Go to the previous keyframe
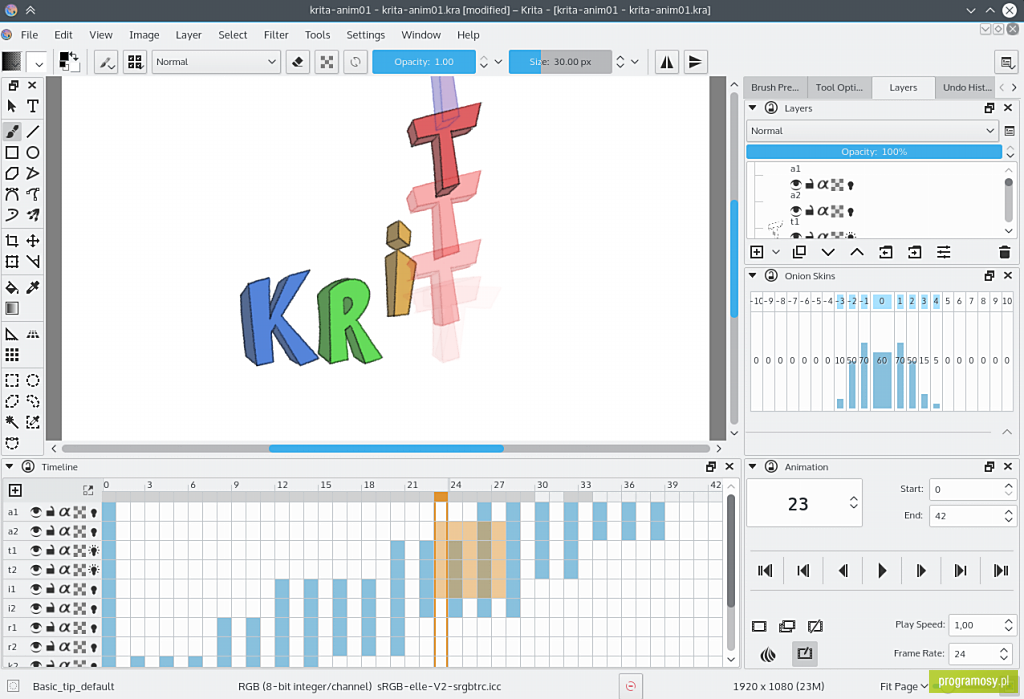The image size is (1024, 699). (x=803, y=571)
